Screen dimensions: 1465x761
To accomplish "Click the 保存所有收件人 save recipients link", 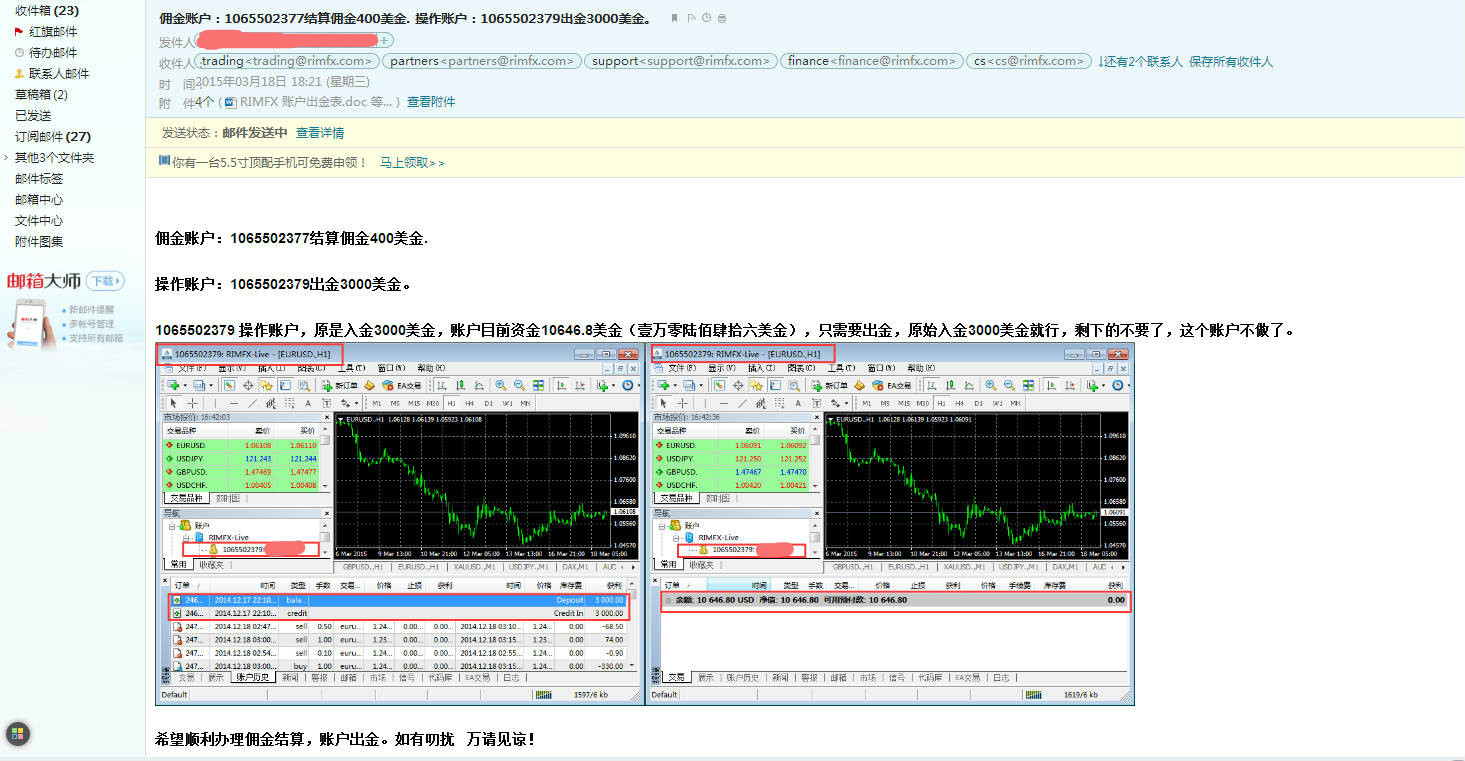I will pos(1231,62).
